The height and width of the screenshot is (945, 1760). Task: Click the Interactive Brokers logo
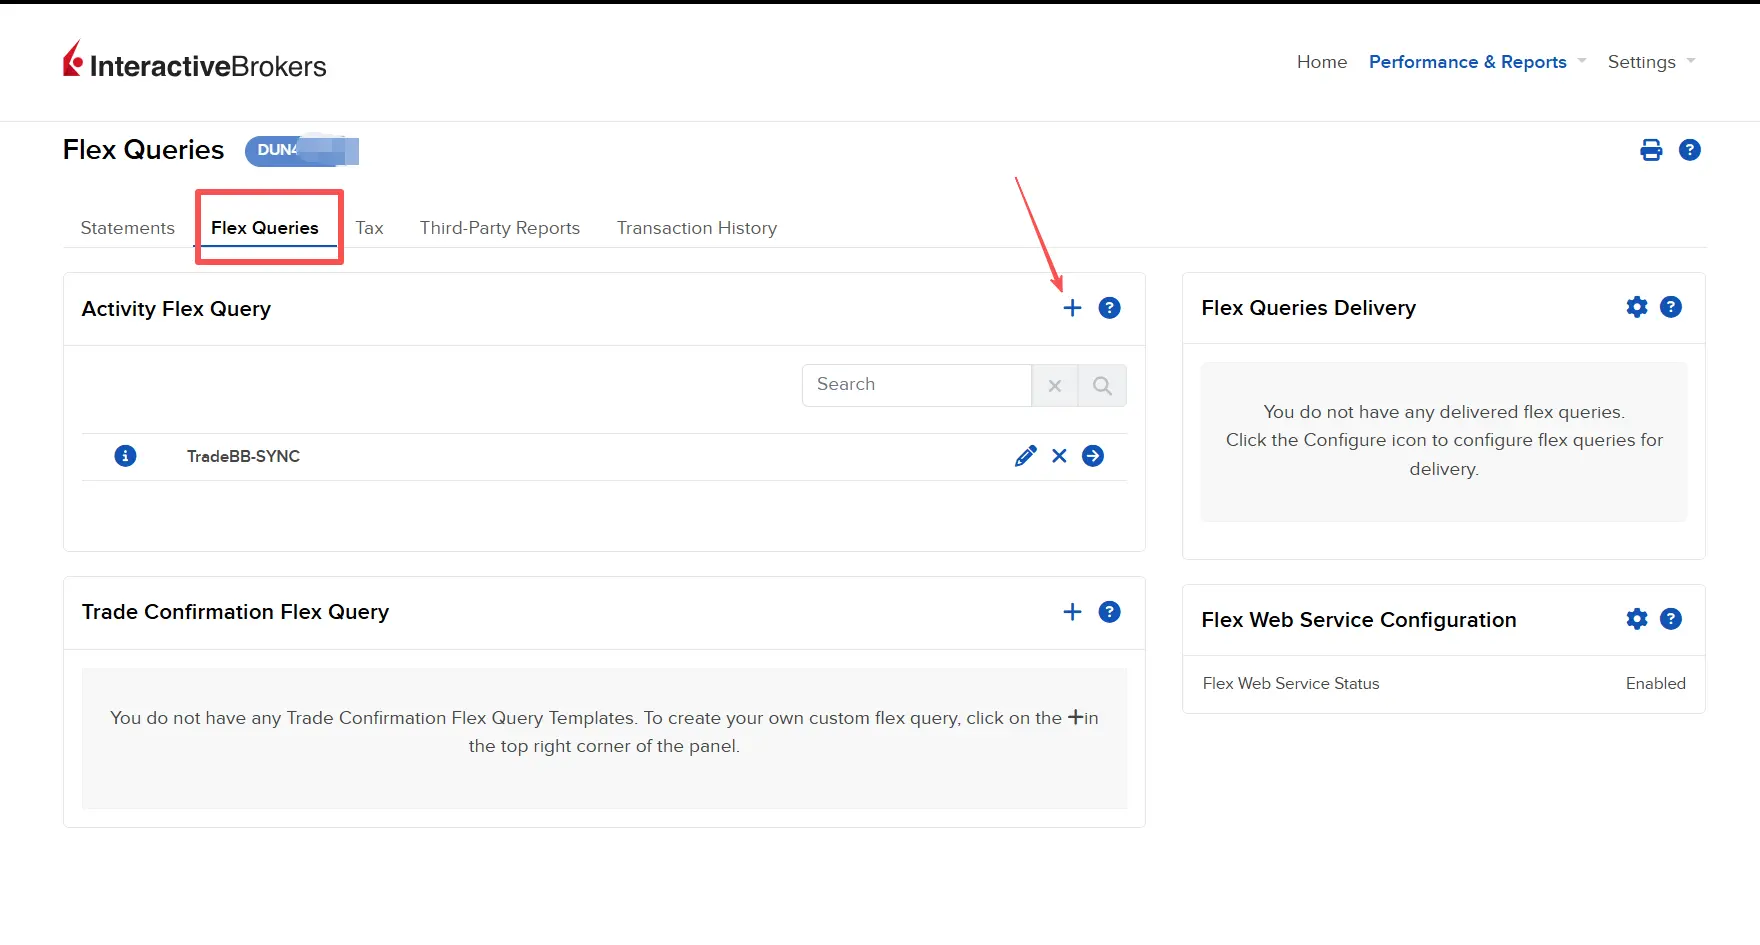point(195,63)
